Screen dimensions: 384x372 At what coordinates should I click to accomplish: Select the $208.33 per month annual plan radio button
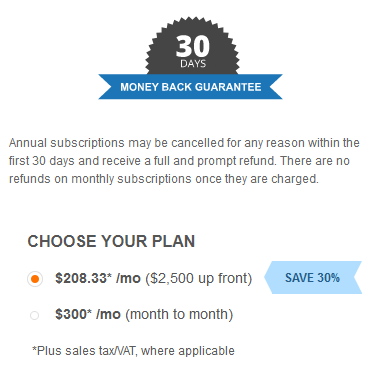pyautogui.click(x=35, y=279)
